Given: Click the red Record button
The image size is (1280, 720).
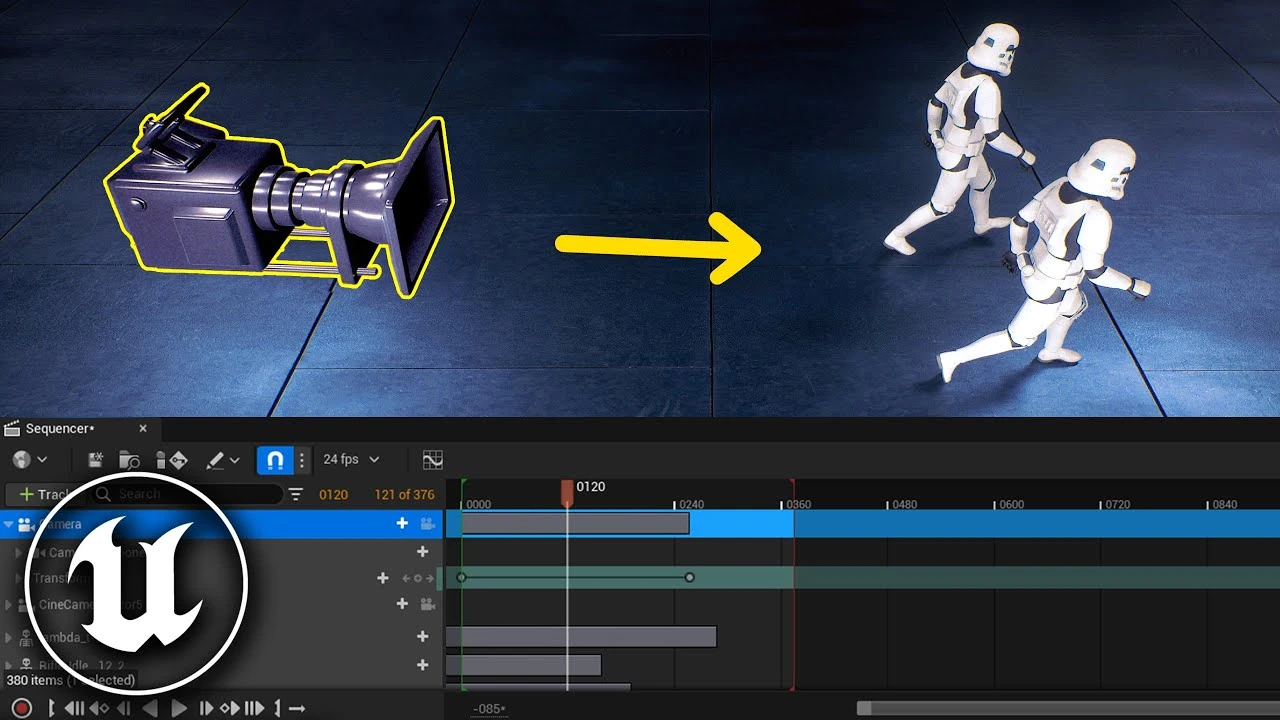Looking at the screenshot, I should 22,708.
